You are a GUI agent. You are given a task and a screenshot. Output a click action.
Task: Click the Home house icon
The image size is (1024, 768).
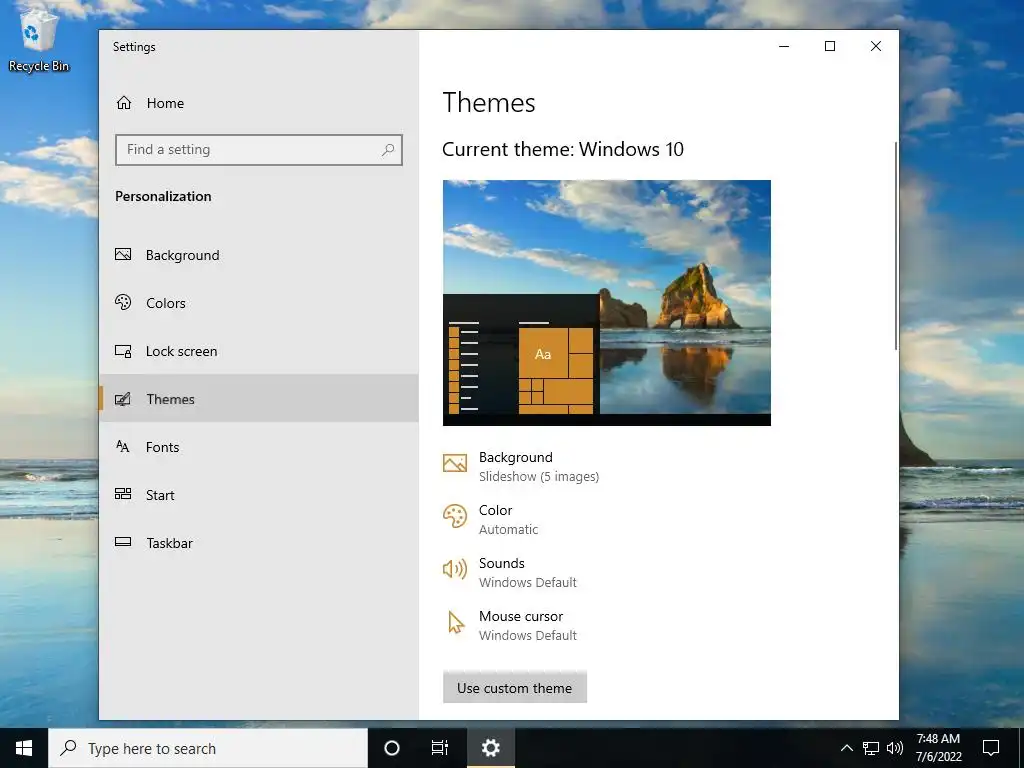tap(124, 103)
